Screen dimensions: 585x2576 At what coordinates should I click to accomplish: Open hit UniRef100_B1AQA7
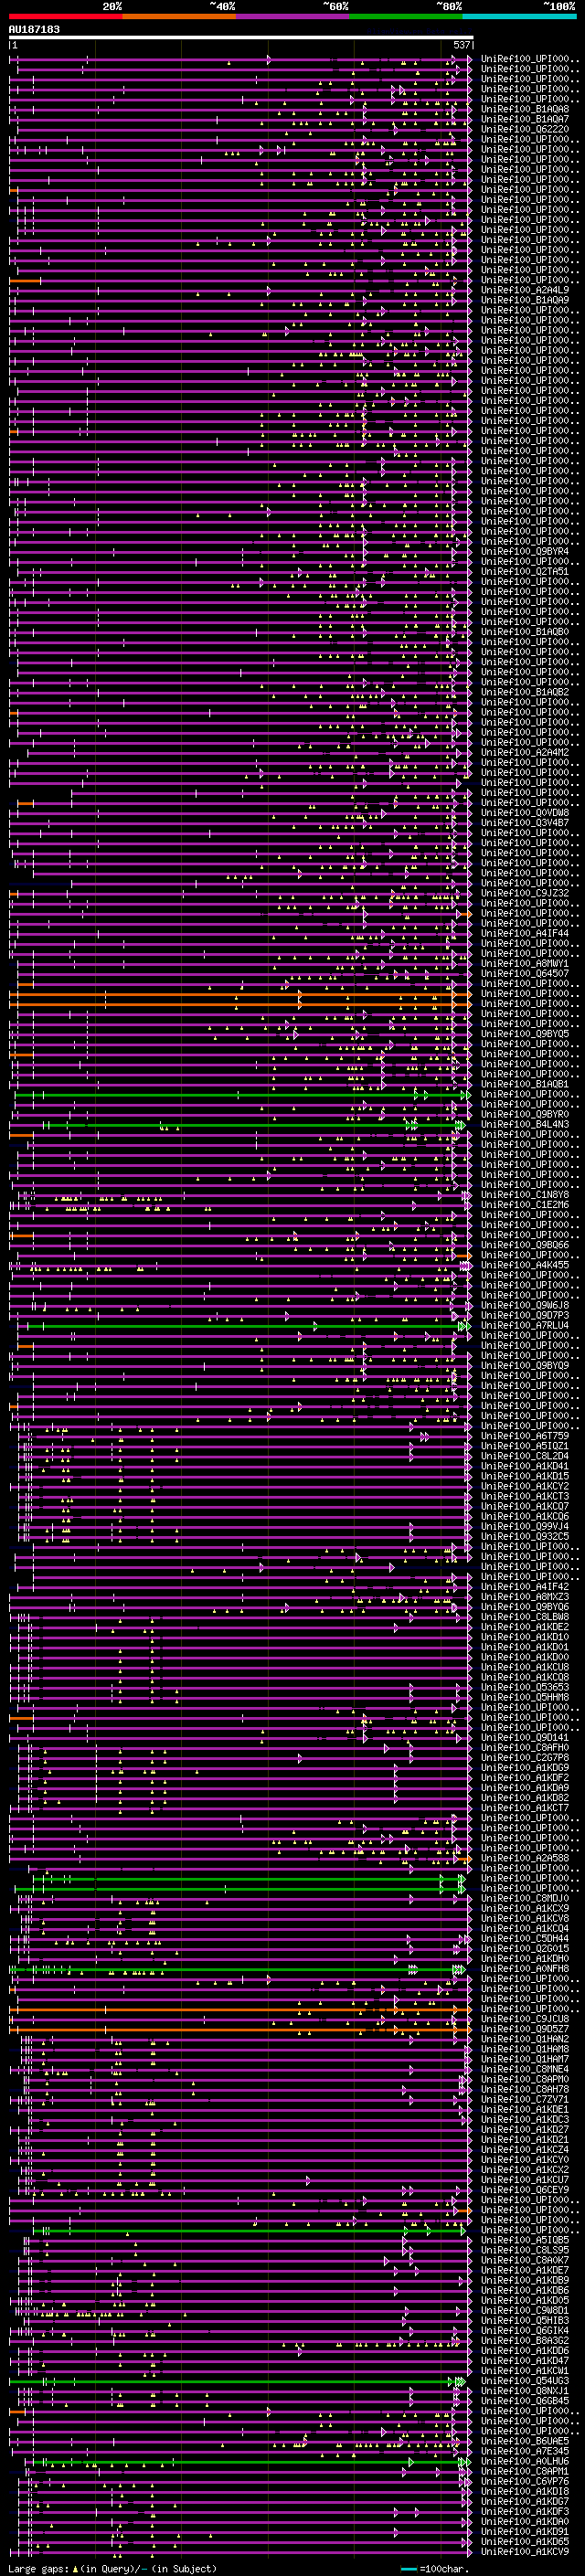coord(525,120)
